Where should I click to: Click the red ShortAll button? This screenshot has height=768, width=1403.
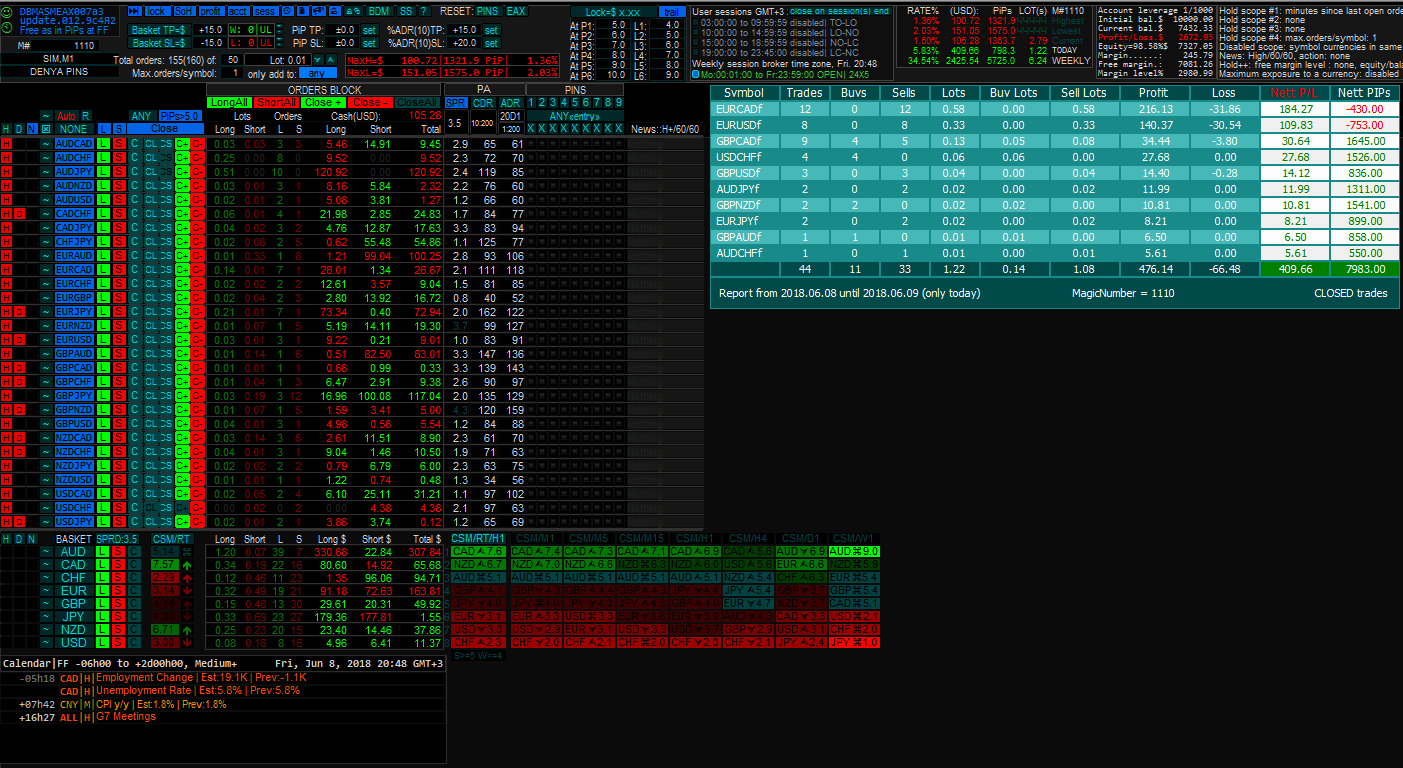(x=277, y=102)
